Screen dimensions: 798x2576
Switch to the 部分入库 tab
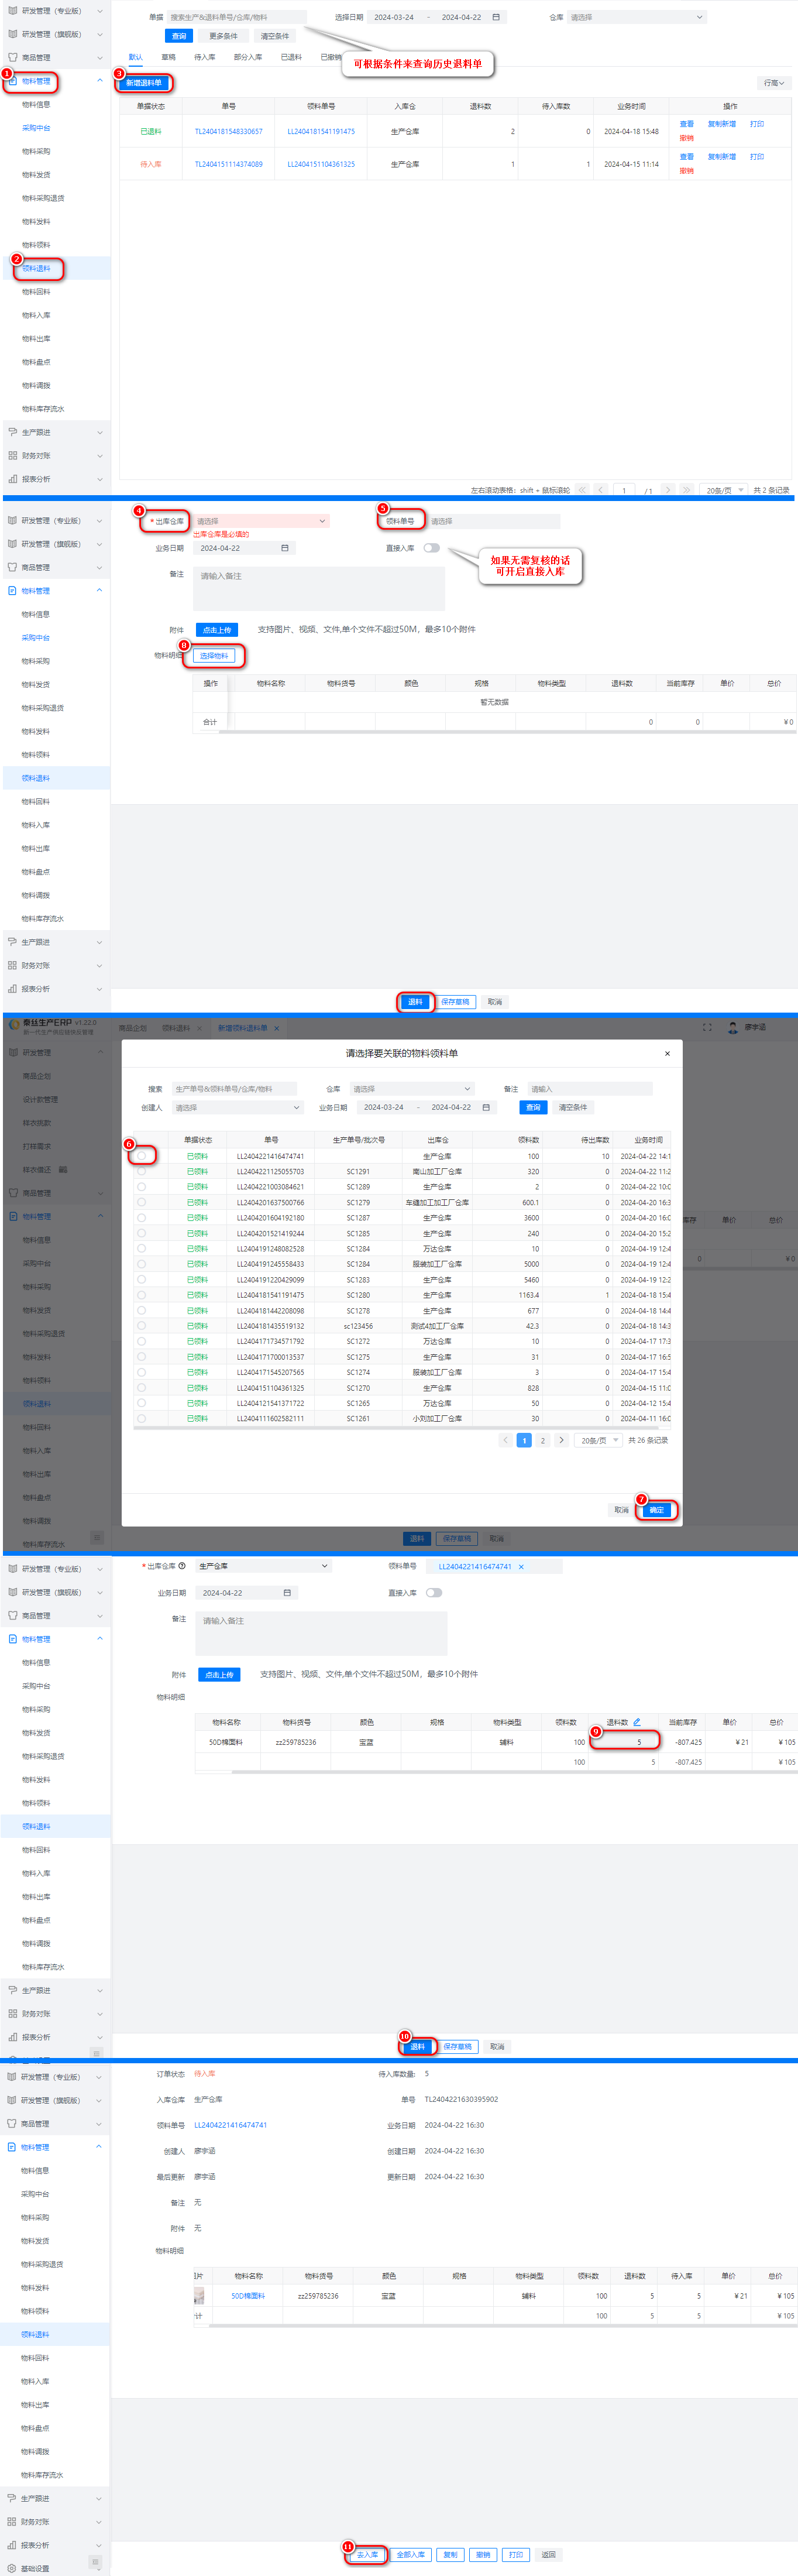(247, 57)
